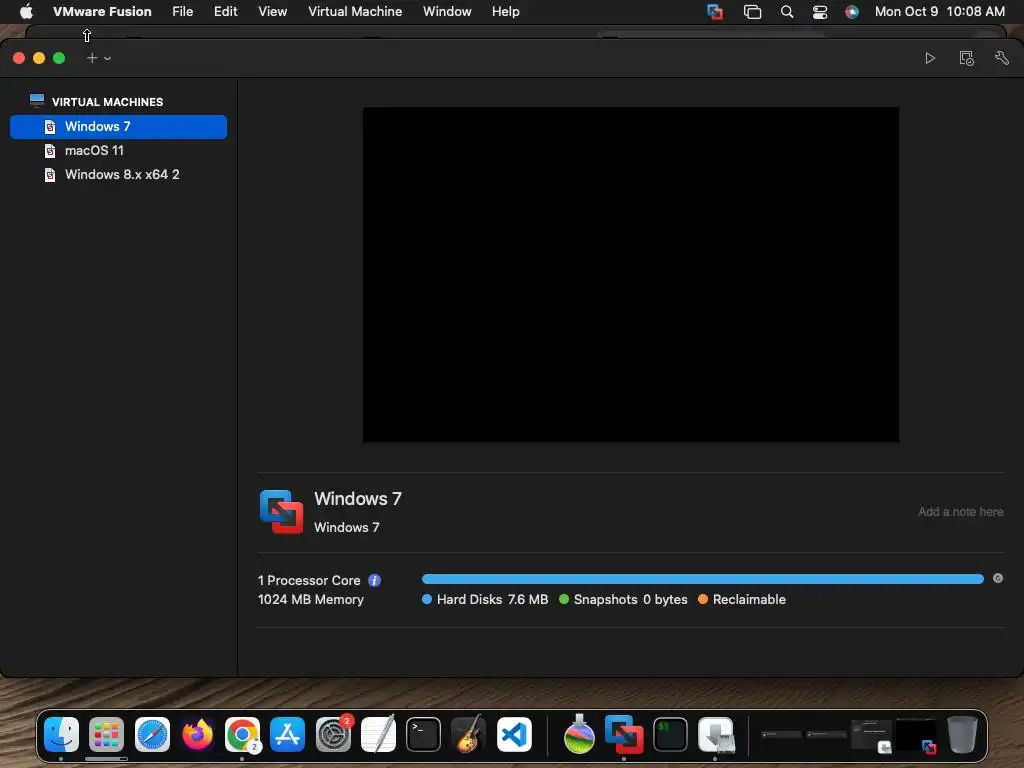1024x768 pixels.
Task: Click the VMware Fusion icon in the Dock
Action: tap(624, 735)
